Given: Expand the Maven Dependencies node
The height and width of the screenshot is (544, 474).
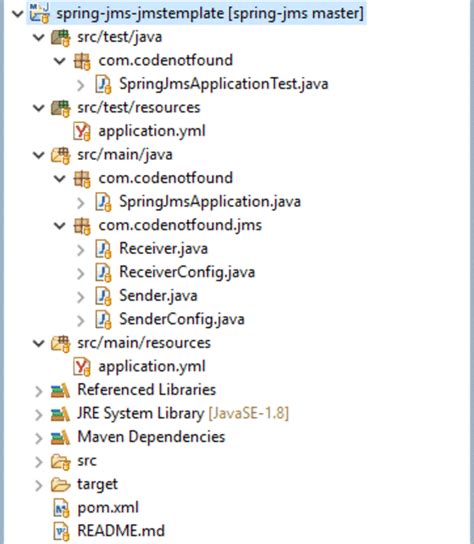Looking at the screenshot, I should 39,439.
